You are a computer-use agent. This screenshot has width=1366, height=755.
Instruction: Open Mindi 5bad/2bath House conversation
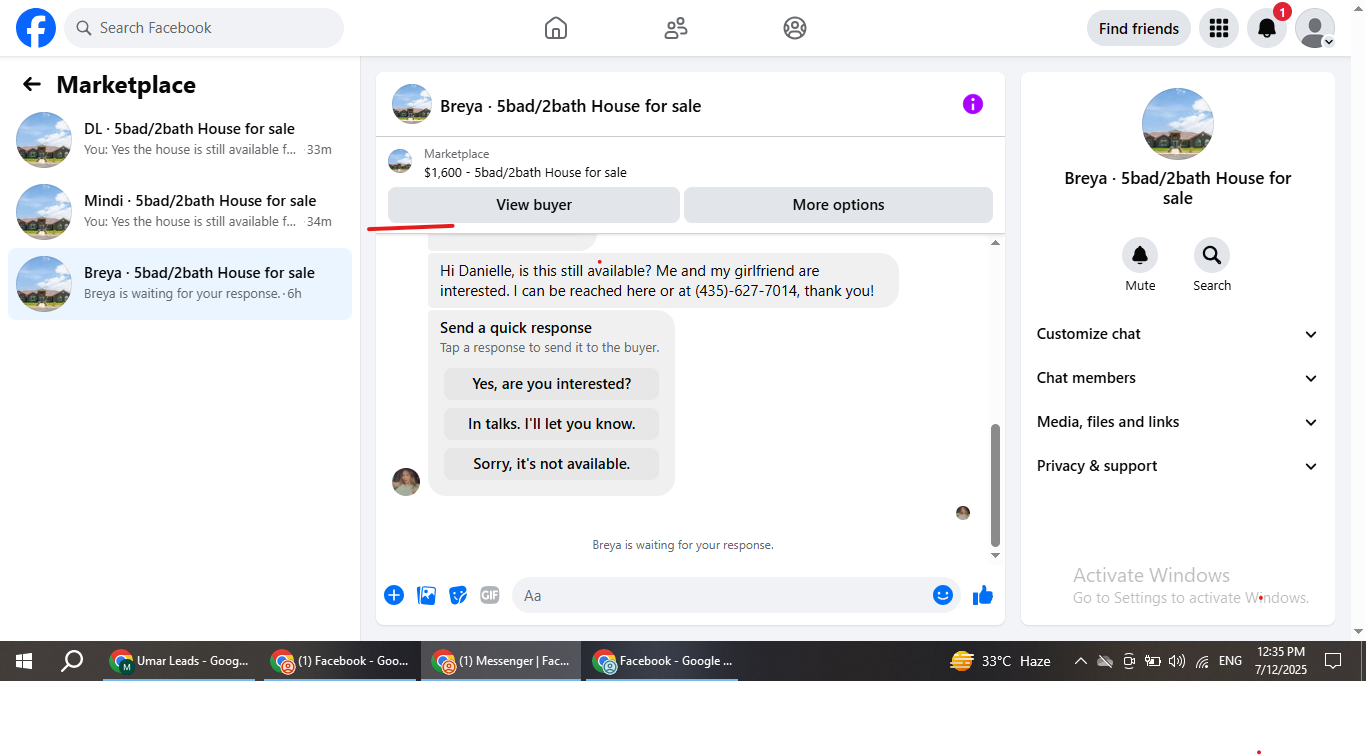click(x=180, y=212)
